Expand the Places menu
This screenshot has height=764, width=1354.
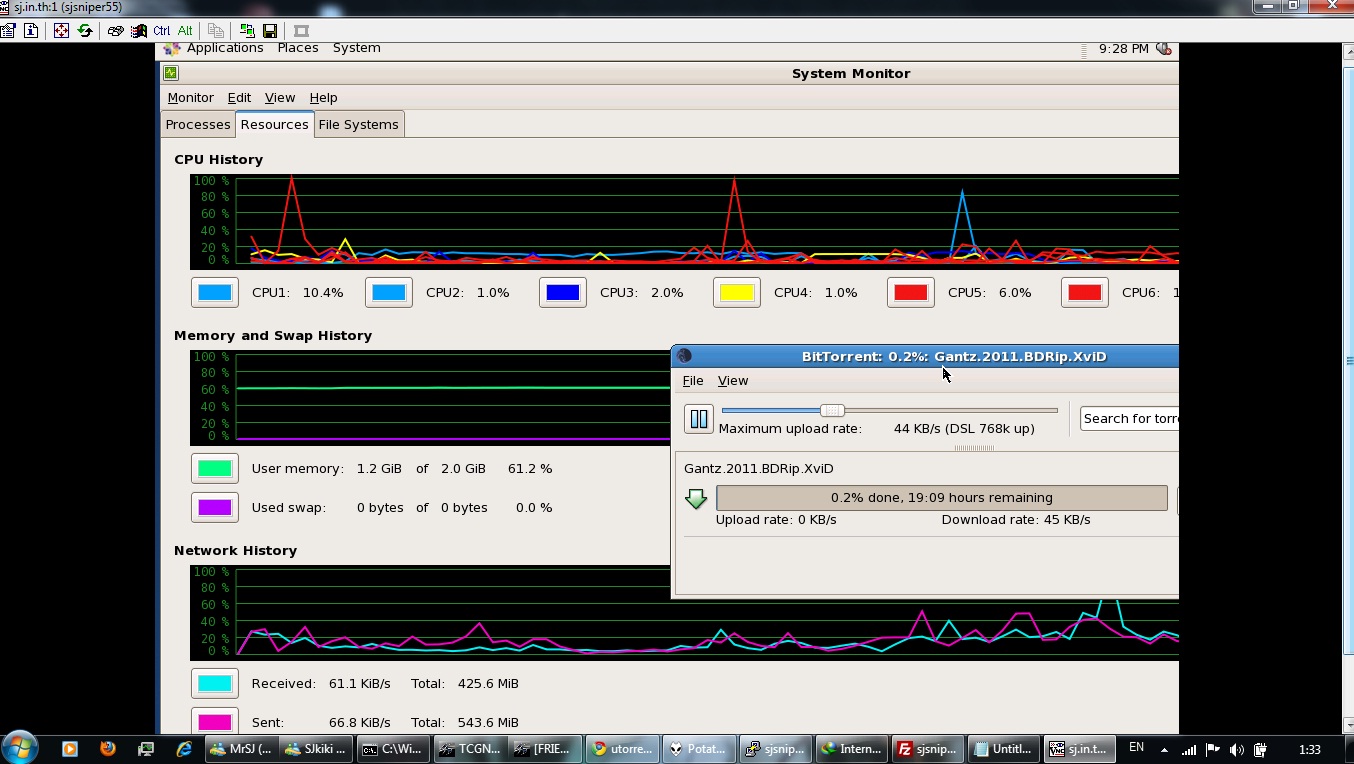pos(298,48)
